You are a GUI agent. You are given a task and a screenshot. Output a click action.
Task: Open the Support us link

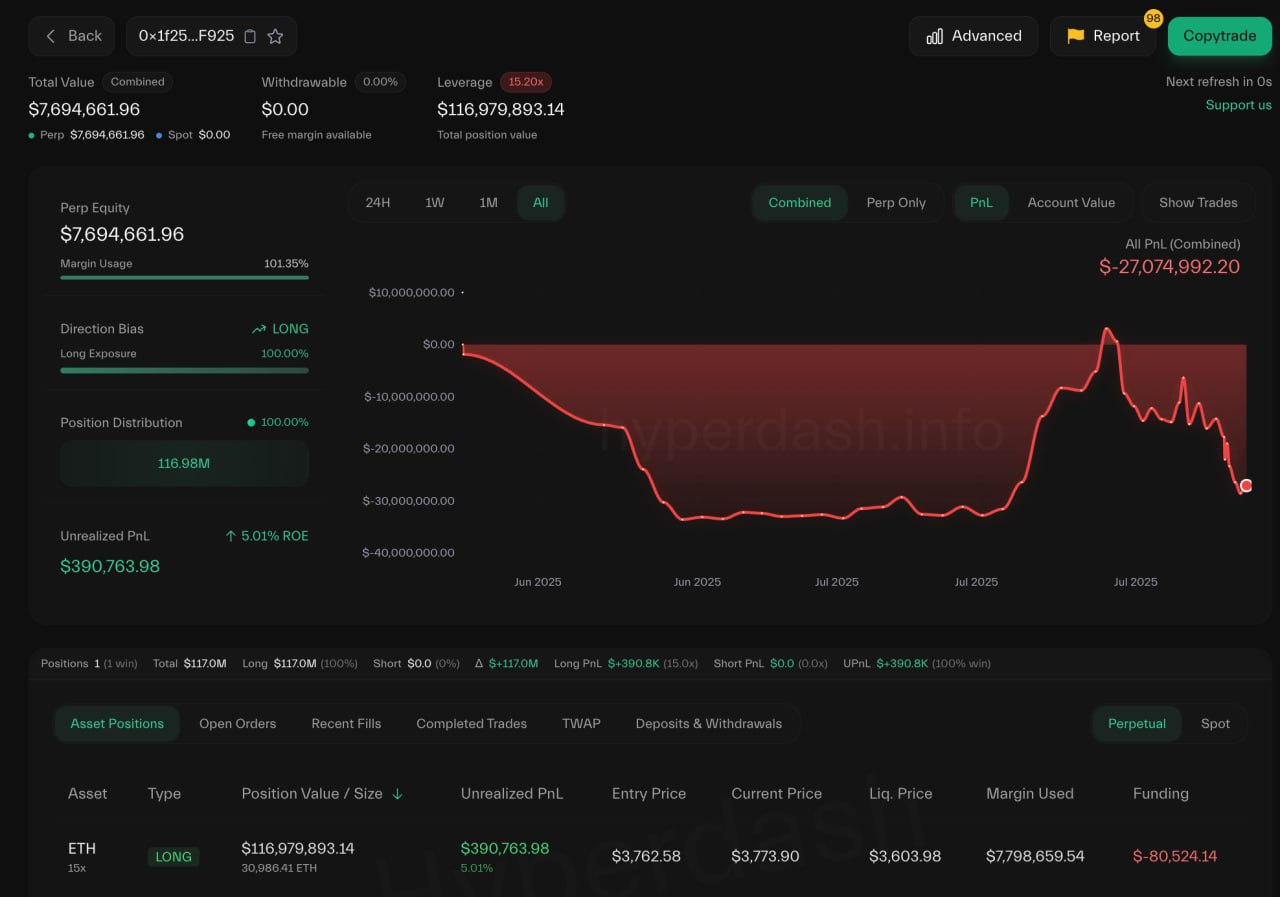[1238, 105]
